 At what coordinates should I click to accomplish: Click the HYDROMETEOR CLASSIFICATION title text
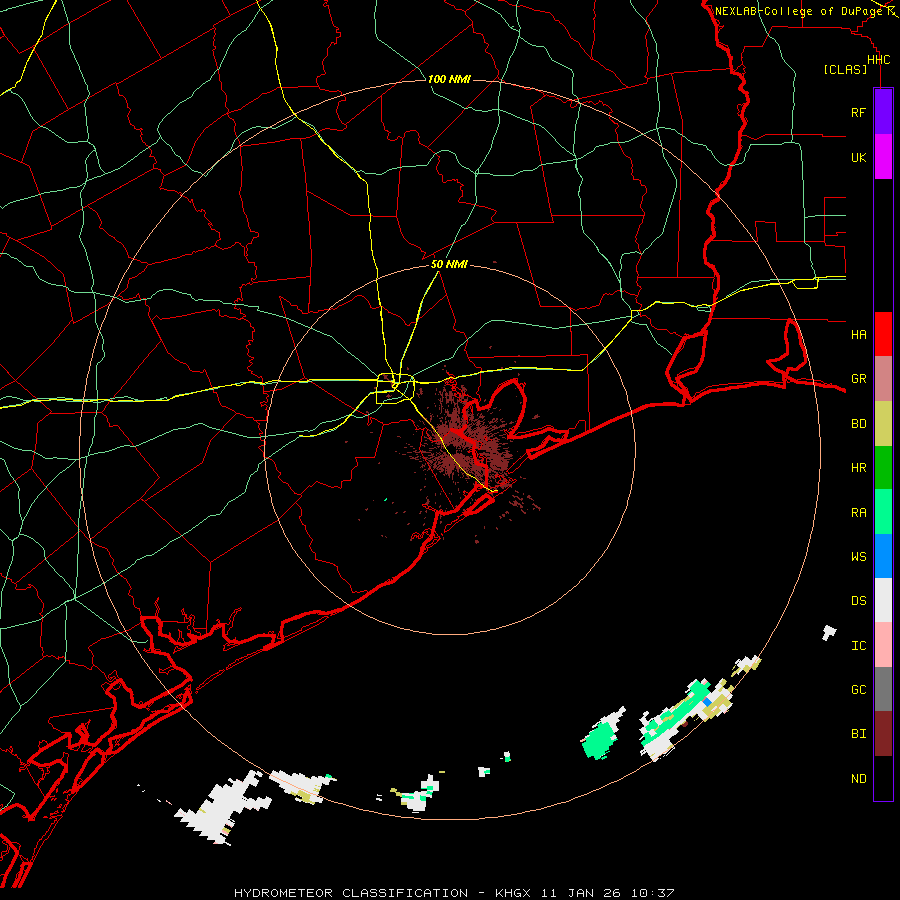351,893
